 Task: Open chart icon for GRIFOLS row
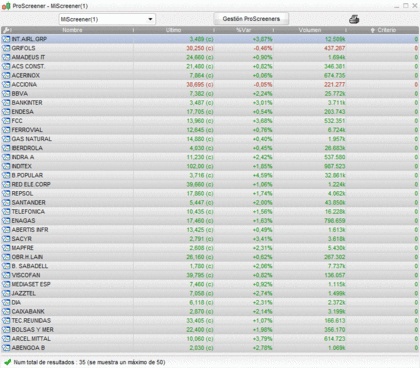click(x=6, y=48)
